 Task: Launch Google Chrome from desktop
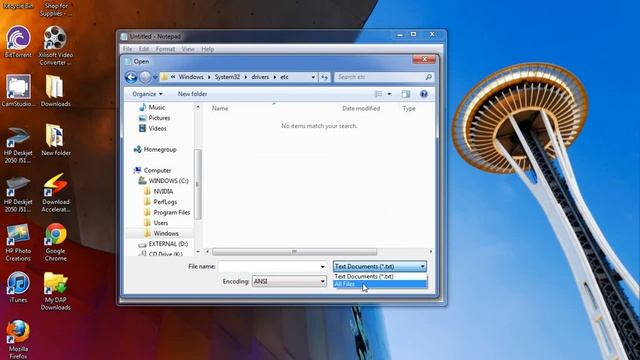click(56, 241)
